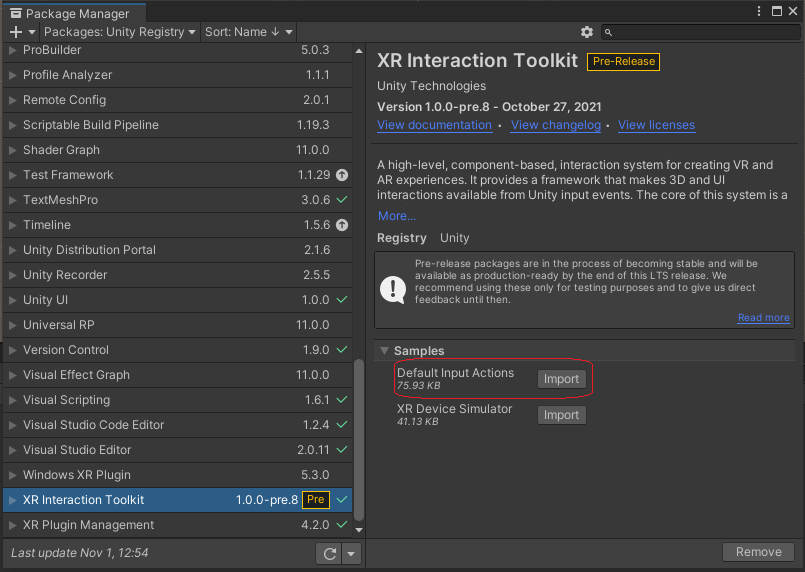This screenshot has height=572, width=805.
Task: Expand the Universal RP package versions
Action: coord(13,325)
